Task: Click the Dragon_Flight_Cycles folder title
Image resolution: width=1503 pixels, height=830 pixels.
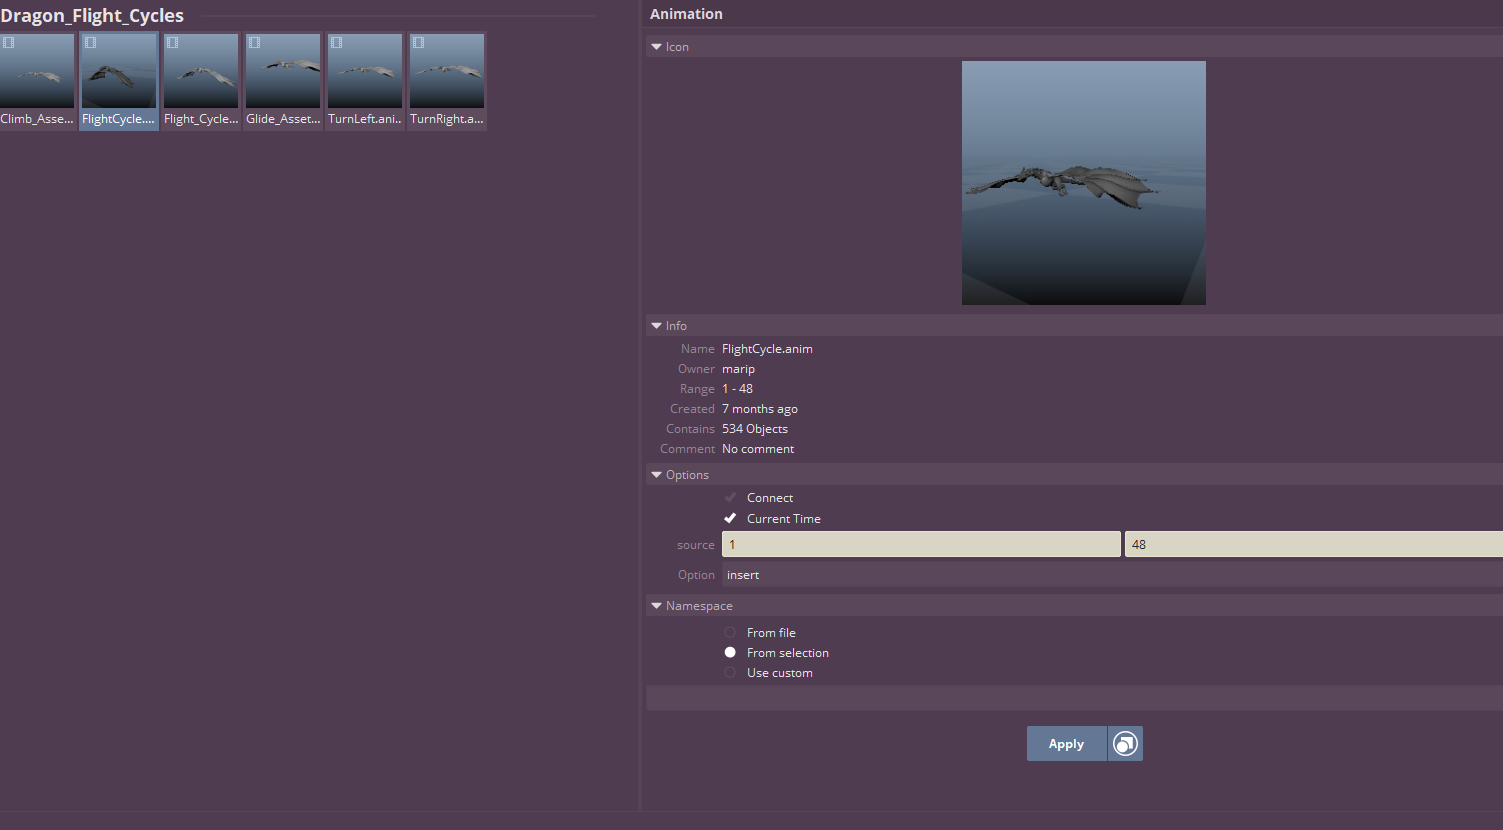Action: pyautogui.click(x=92, y=16)
